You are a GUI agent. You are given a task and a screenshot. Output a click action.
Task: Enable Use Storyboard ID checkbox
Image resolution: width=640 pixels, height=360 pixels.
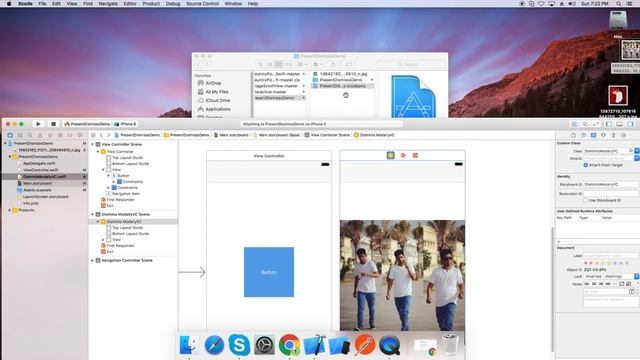(586, 200)
